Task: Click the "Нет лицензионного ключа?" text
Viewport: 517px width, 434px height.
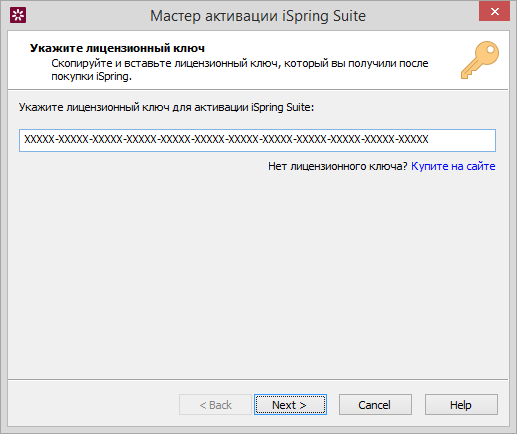Action: 338,166
